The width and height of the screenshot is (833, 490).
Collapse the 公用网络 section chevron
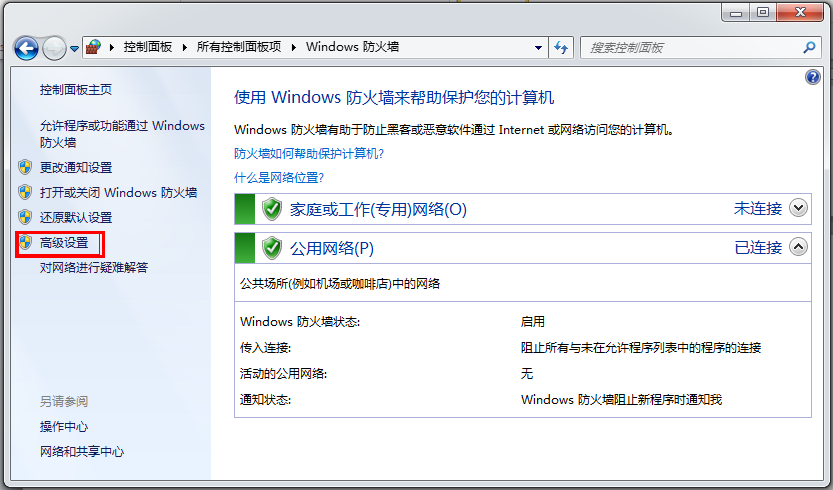[x=798, y=247]
